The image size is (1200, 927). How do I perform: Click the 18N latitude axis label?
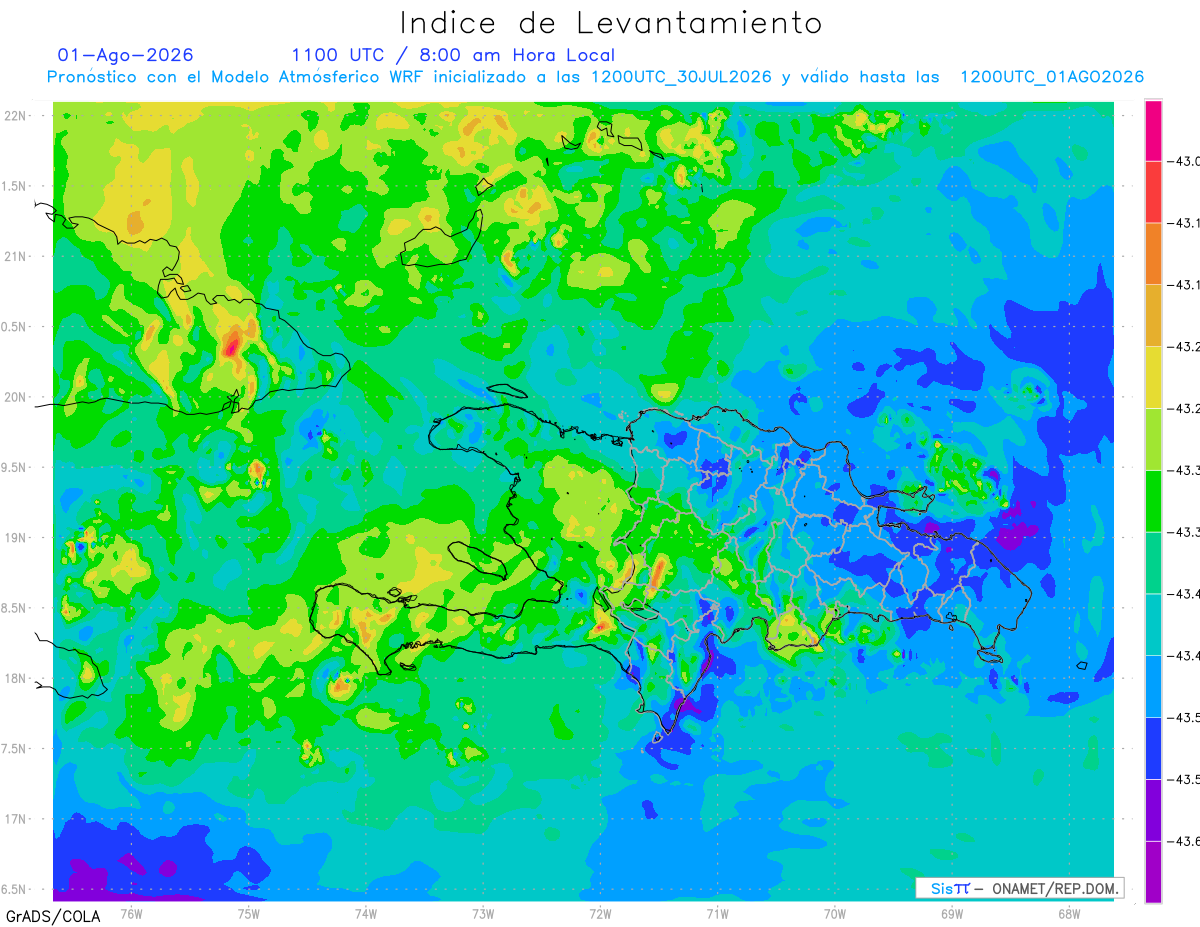click(x=17, y=678)
